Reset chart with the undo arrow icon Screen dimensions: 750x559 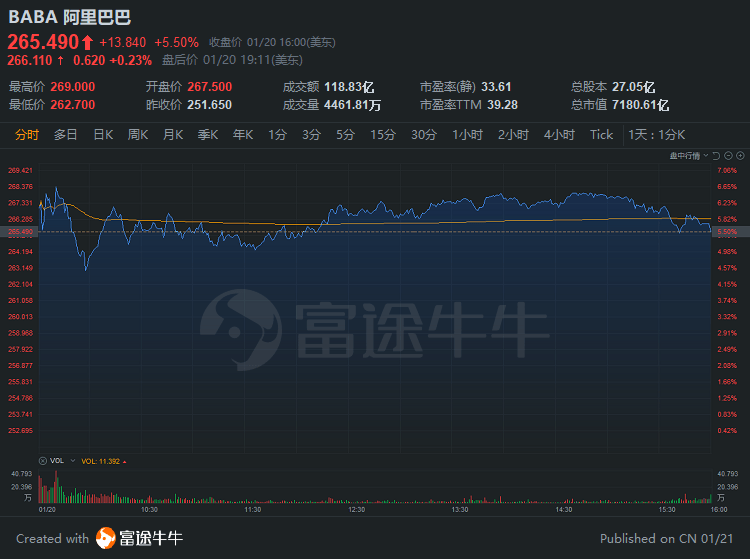716,156
